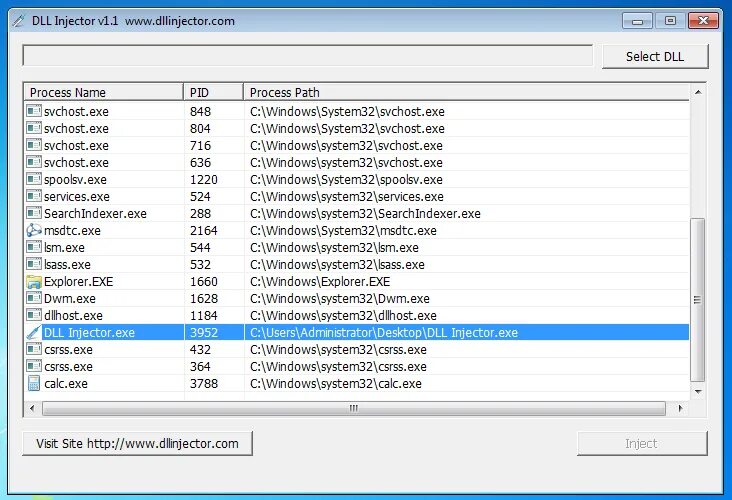Close the DLL Injector window
Image resolution: width=732 pixels, height=500 pixels.
[704, 21]
